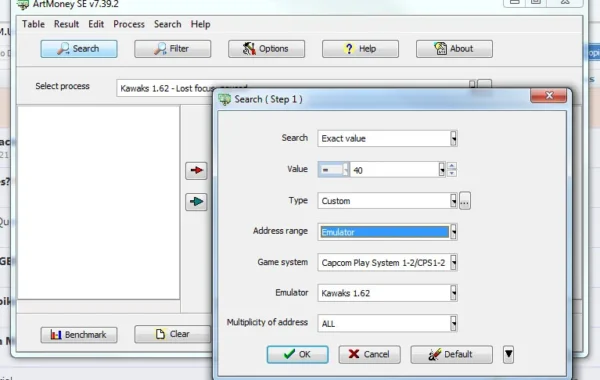The width and height of the screenshot is (600, 380).
Task: Click the black down-arrow expand options button
Action: coord(508,354)
